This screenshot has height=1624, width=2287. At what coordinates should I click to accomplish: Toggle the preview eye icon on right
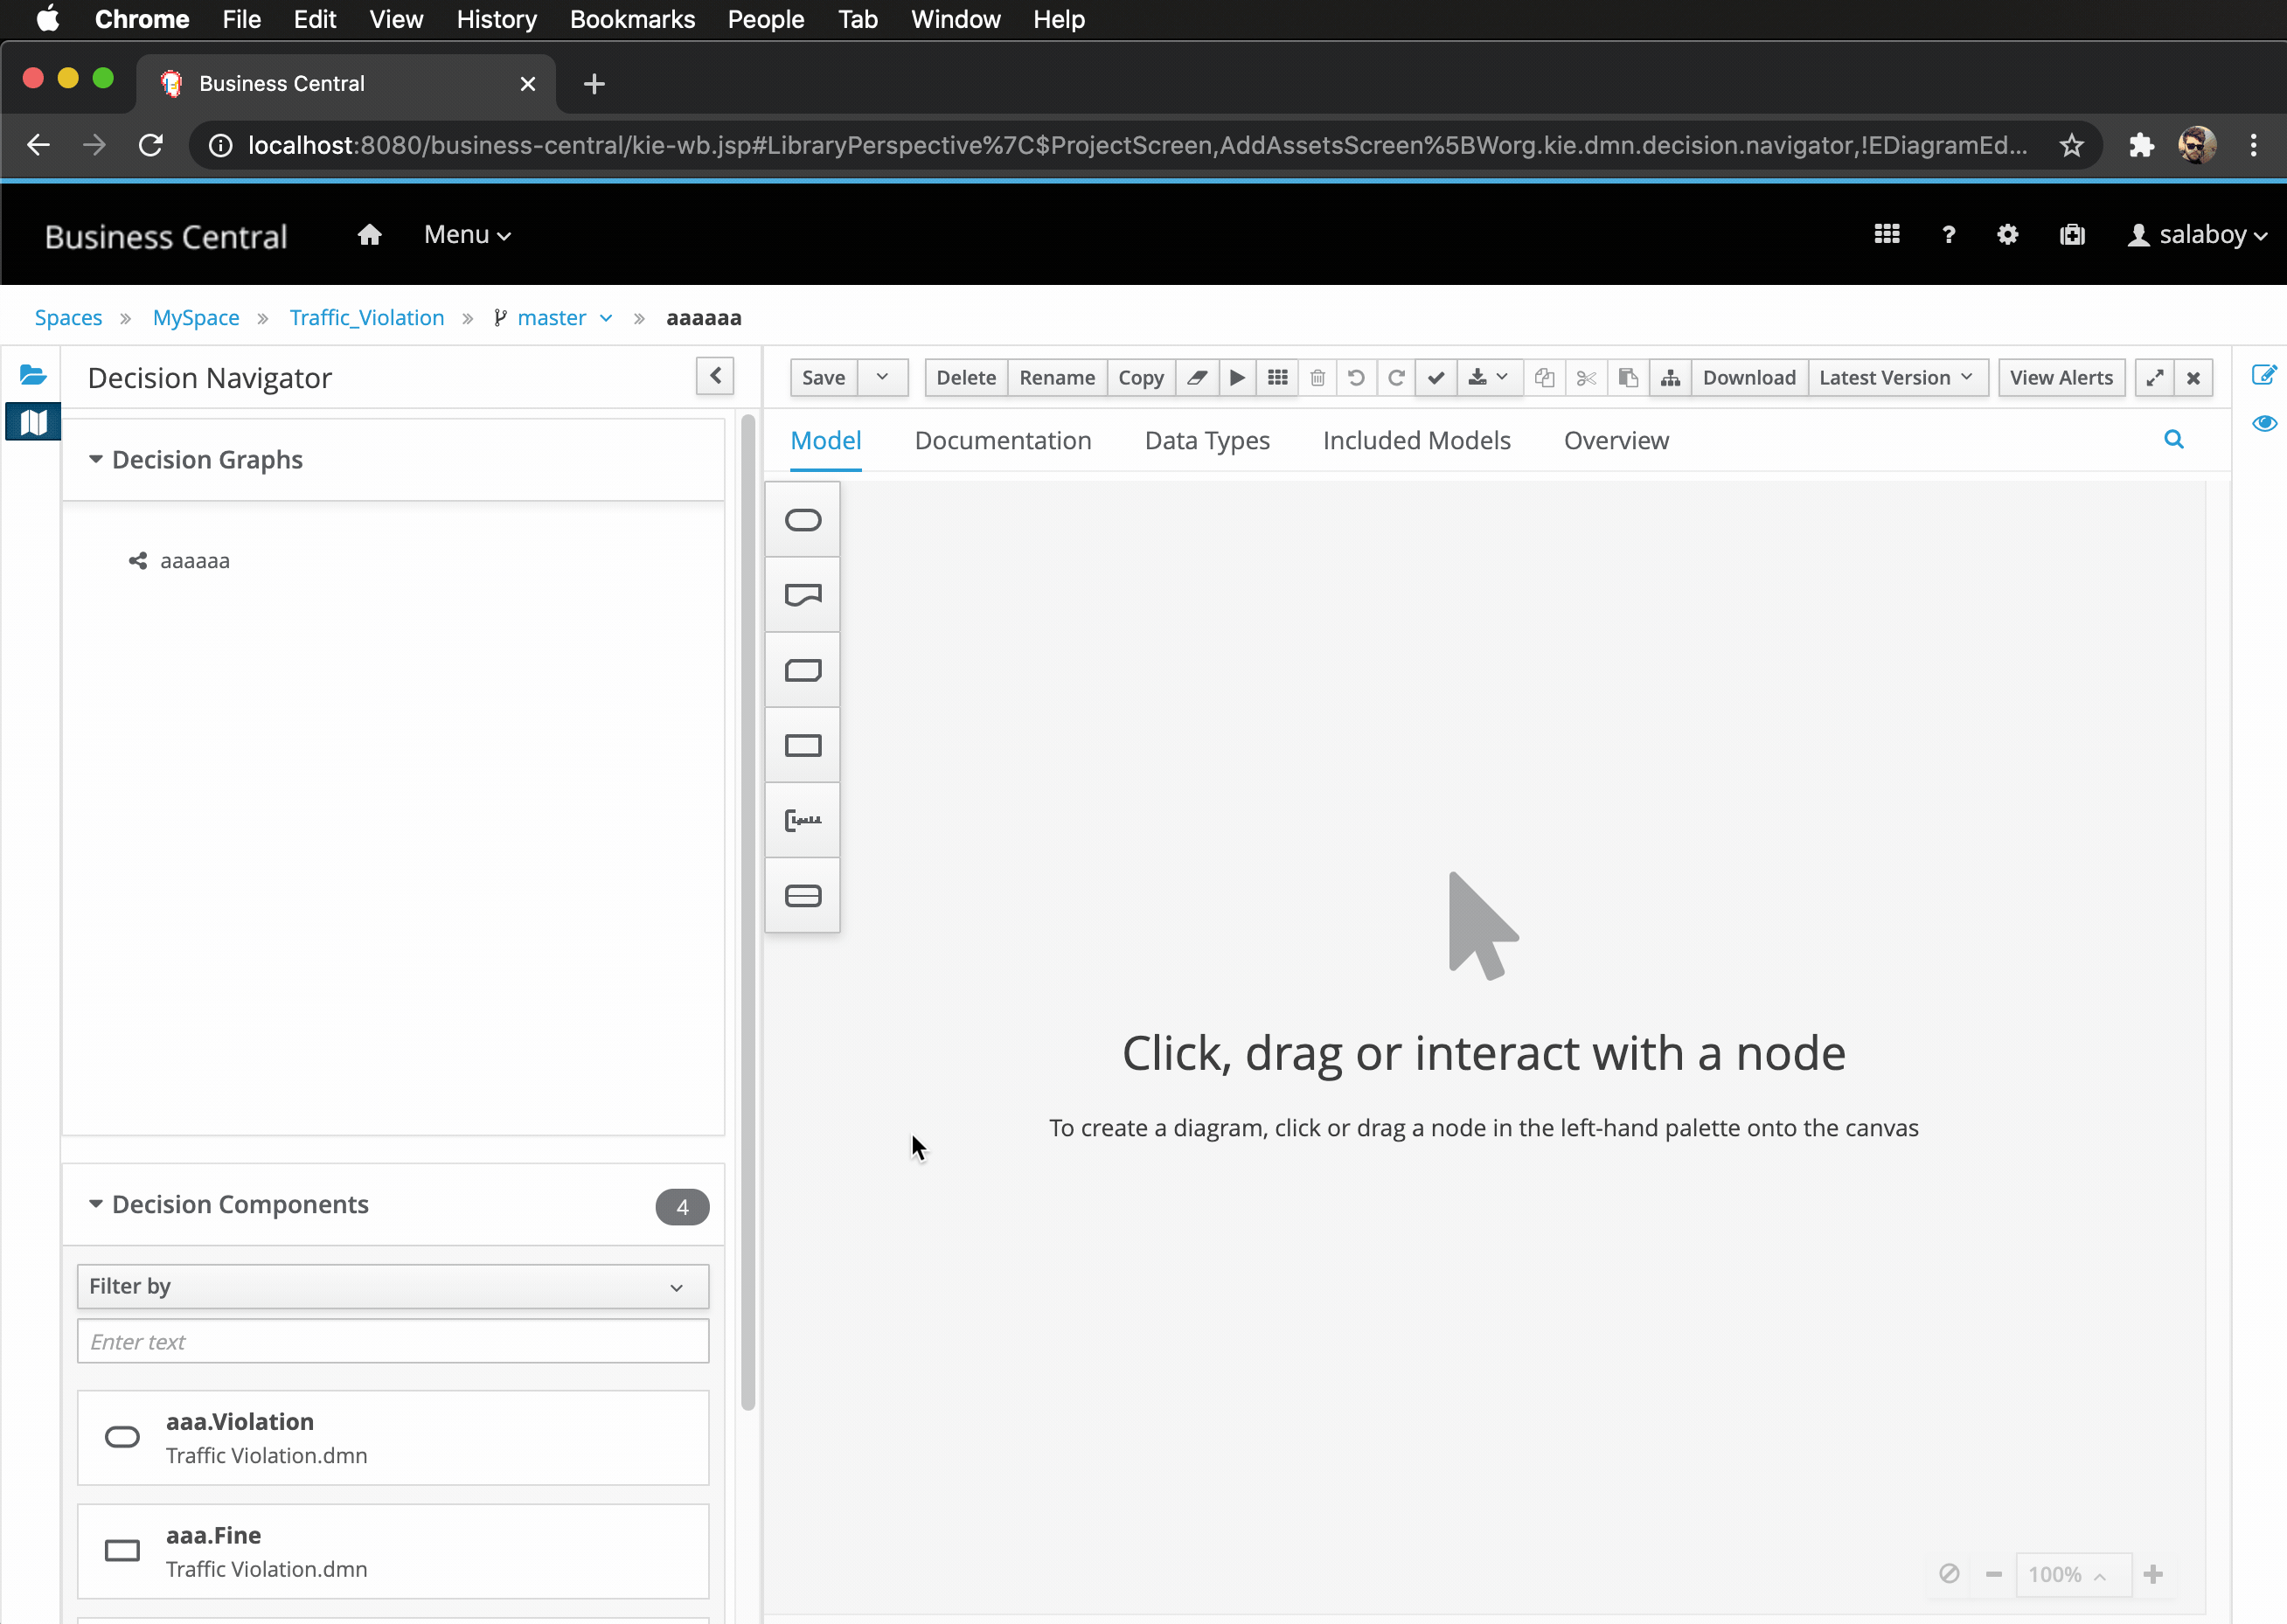(x=2264, y=423)
